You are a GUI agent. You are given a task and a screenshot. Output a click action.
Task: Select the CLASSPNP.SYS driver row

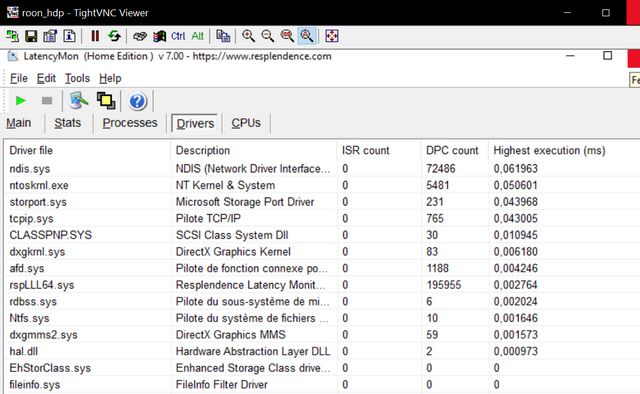322,235
